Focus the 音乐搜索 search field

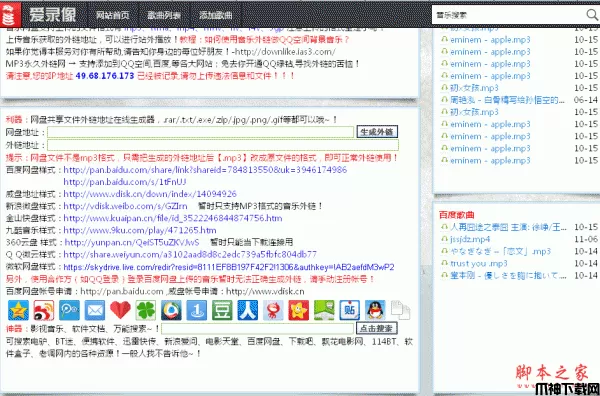[x=509, y=15]
